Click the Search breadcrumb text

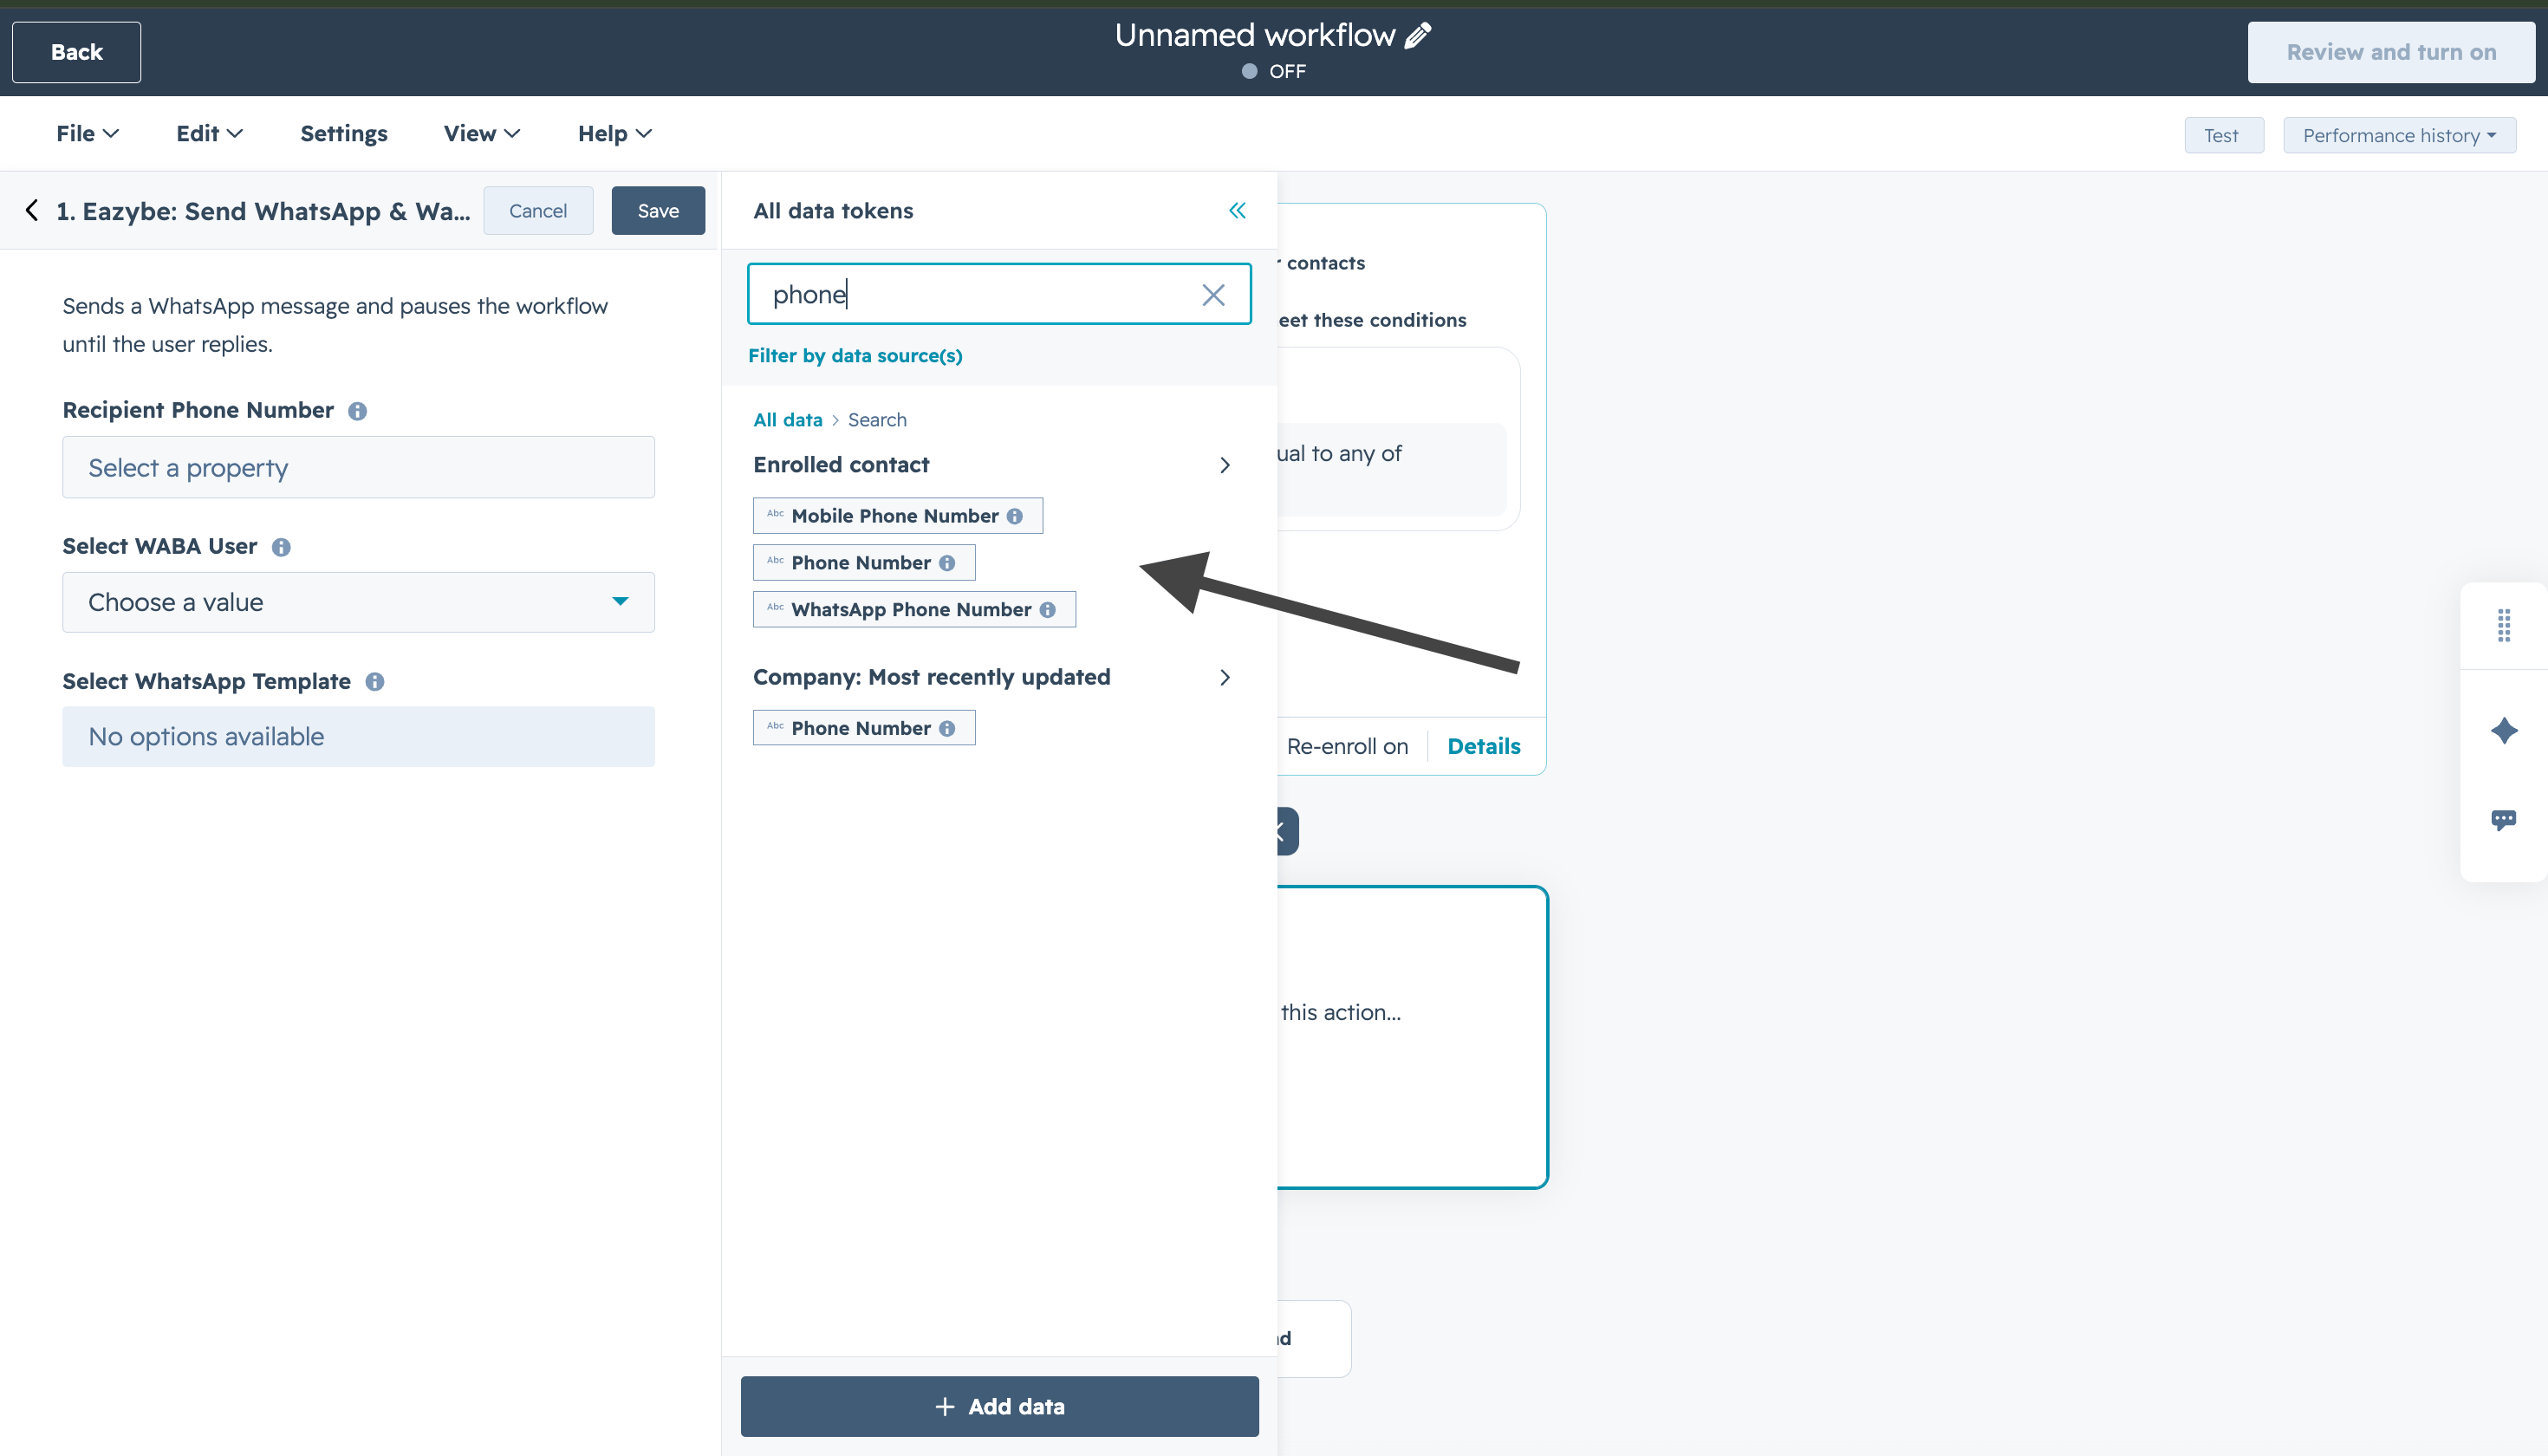877,420
